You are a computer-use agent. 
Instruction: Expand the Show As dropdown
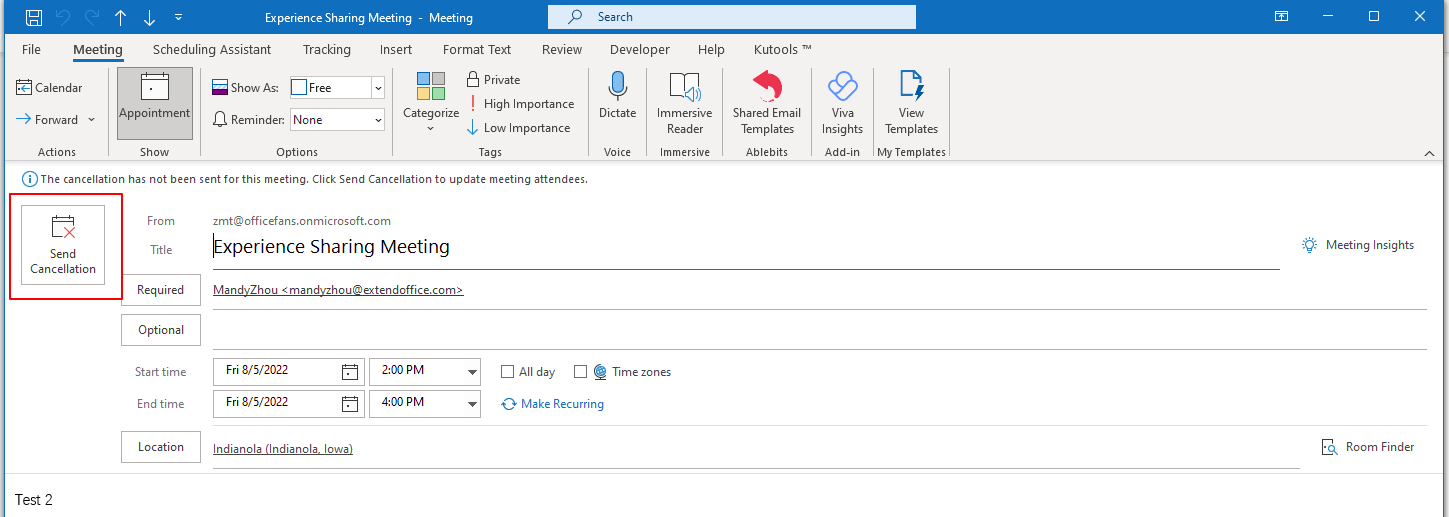pyautogui.click(x=378, y=88)
